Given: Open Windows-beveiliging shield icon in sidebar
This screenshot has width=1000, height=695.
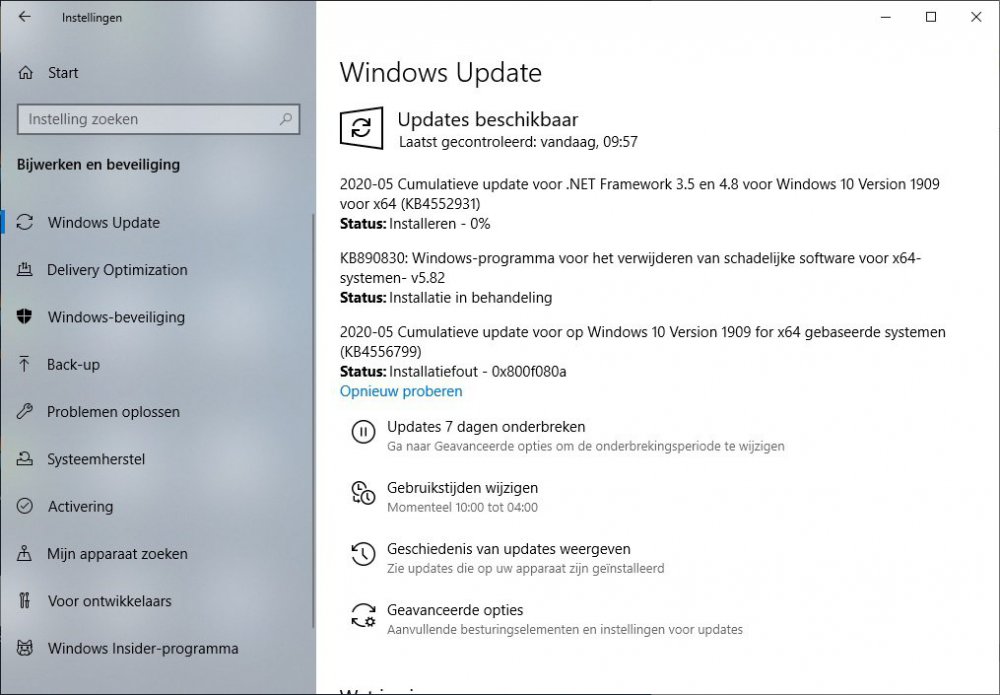Looking at the screenshot, I should click(x=24, y=316).
